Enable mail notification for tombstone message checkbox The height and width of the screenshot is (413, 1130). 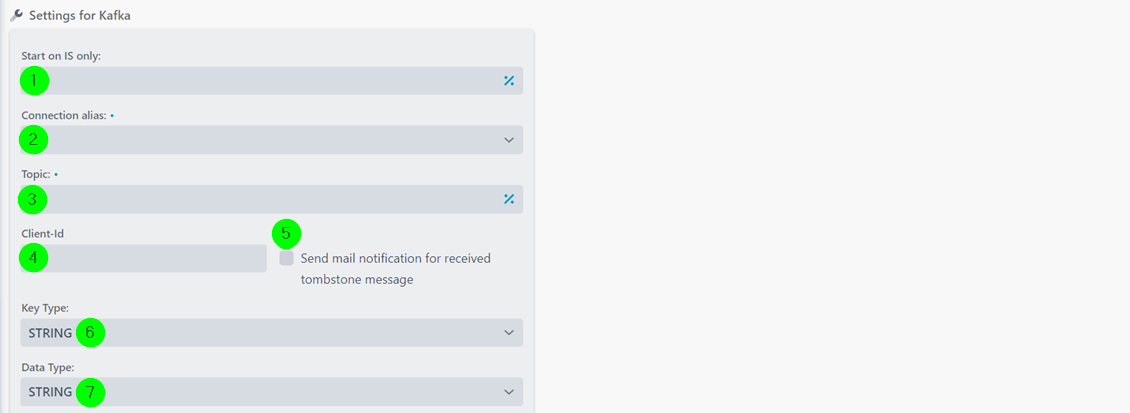pos(287,258)
